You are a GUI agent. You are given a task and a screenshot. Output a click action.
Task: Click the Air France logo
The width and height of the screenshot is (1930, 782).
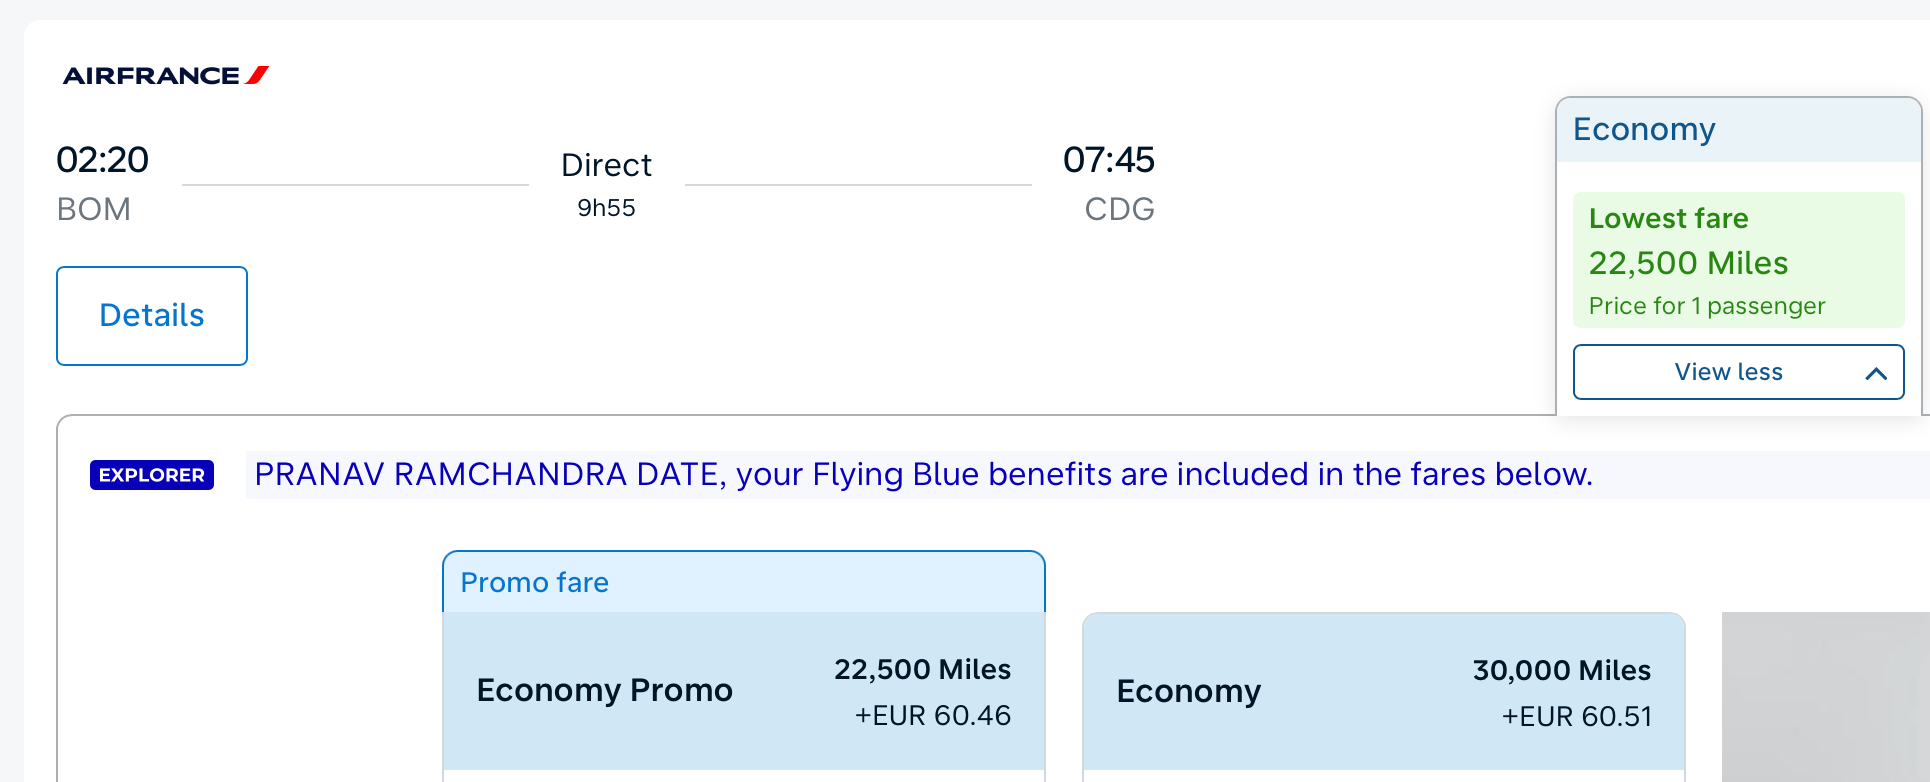(x=165, y=74)
